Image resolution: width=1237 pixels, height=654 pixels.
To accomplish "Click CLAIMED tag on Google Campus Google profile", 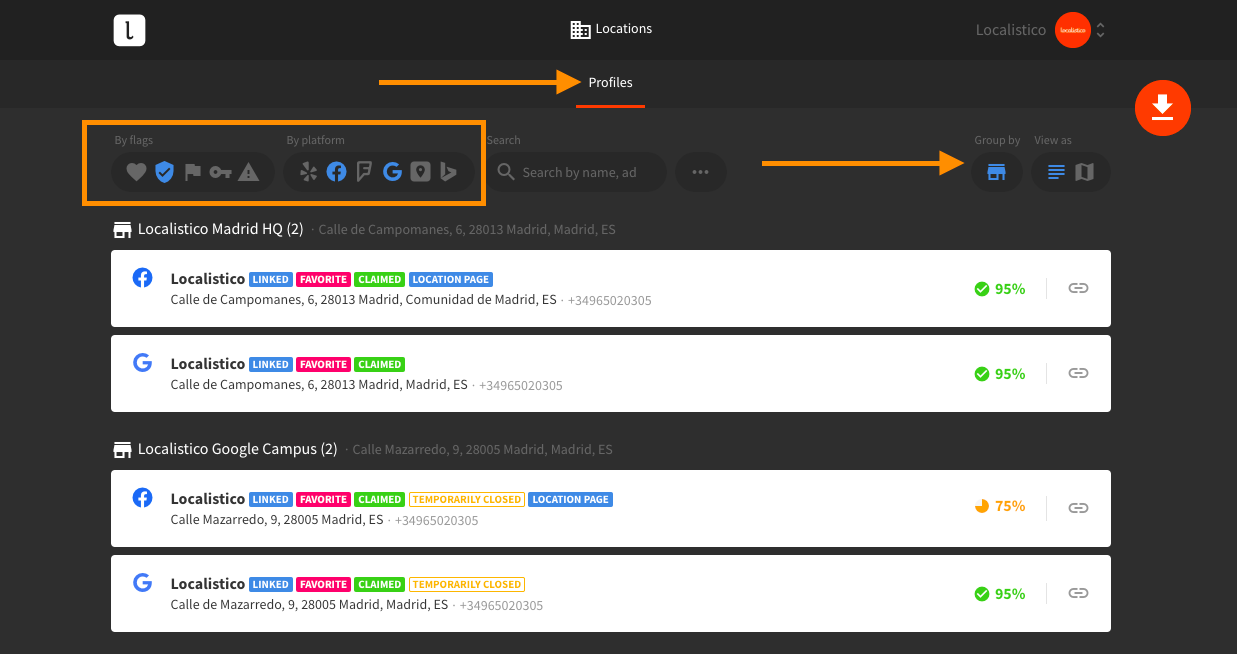I will pos(380,584).
